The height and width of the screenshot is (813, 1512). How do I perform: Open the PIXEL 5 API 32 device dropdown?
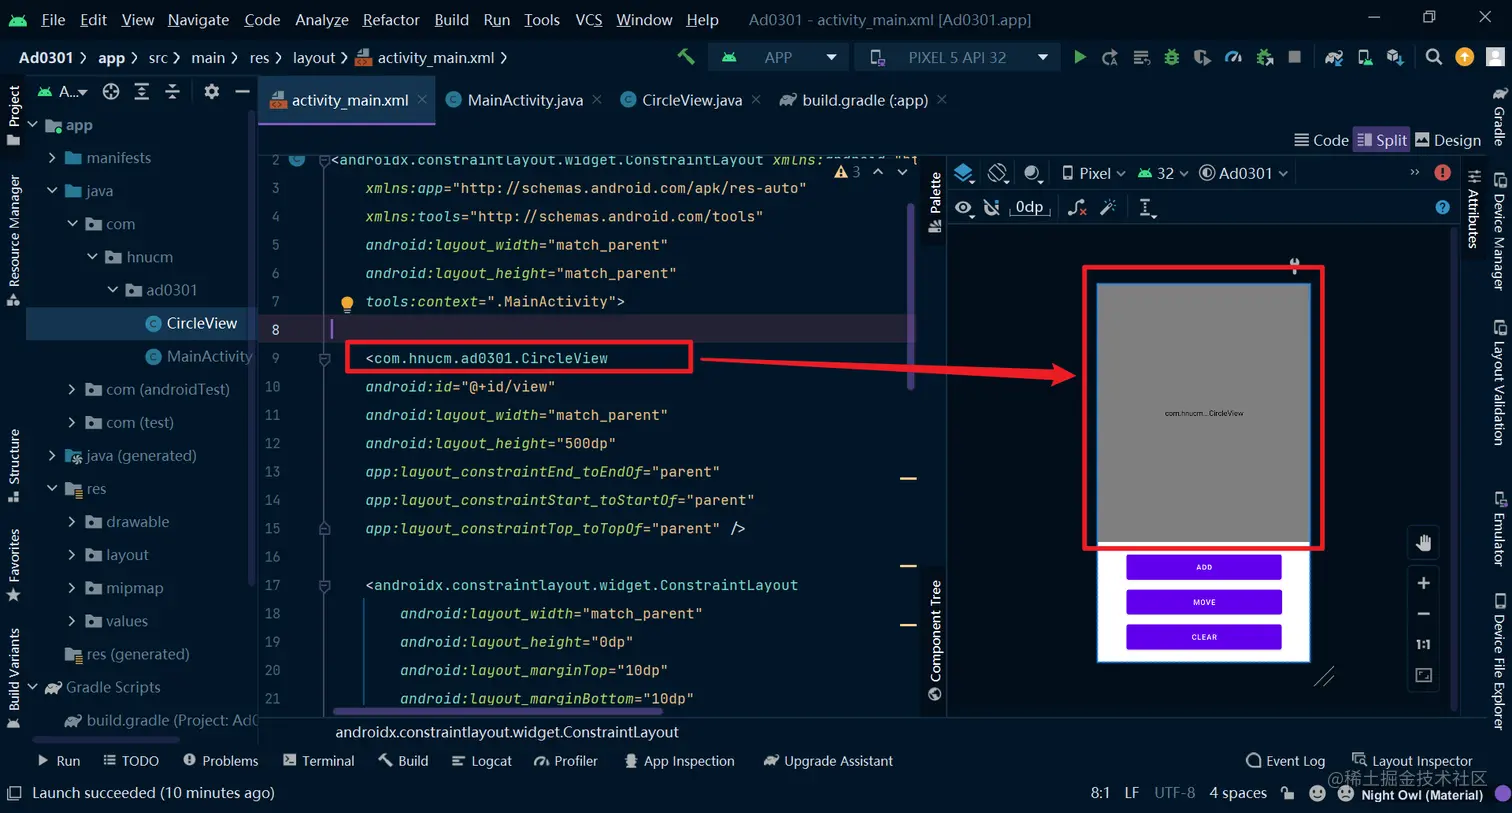coord(958,57)
